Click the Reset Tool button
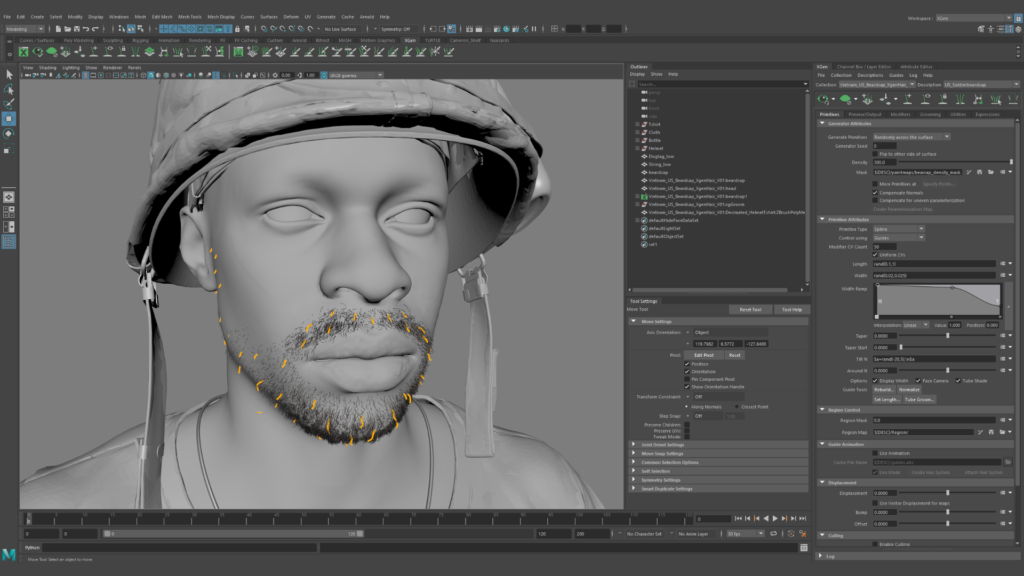This screenshot has height=576, width=1024. point(750,310)
